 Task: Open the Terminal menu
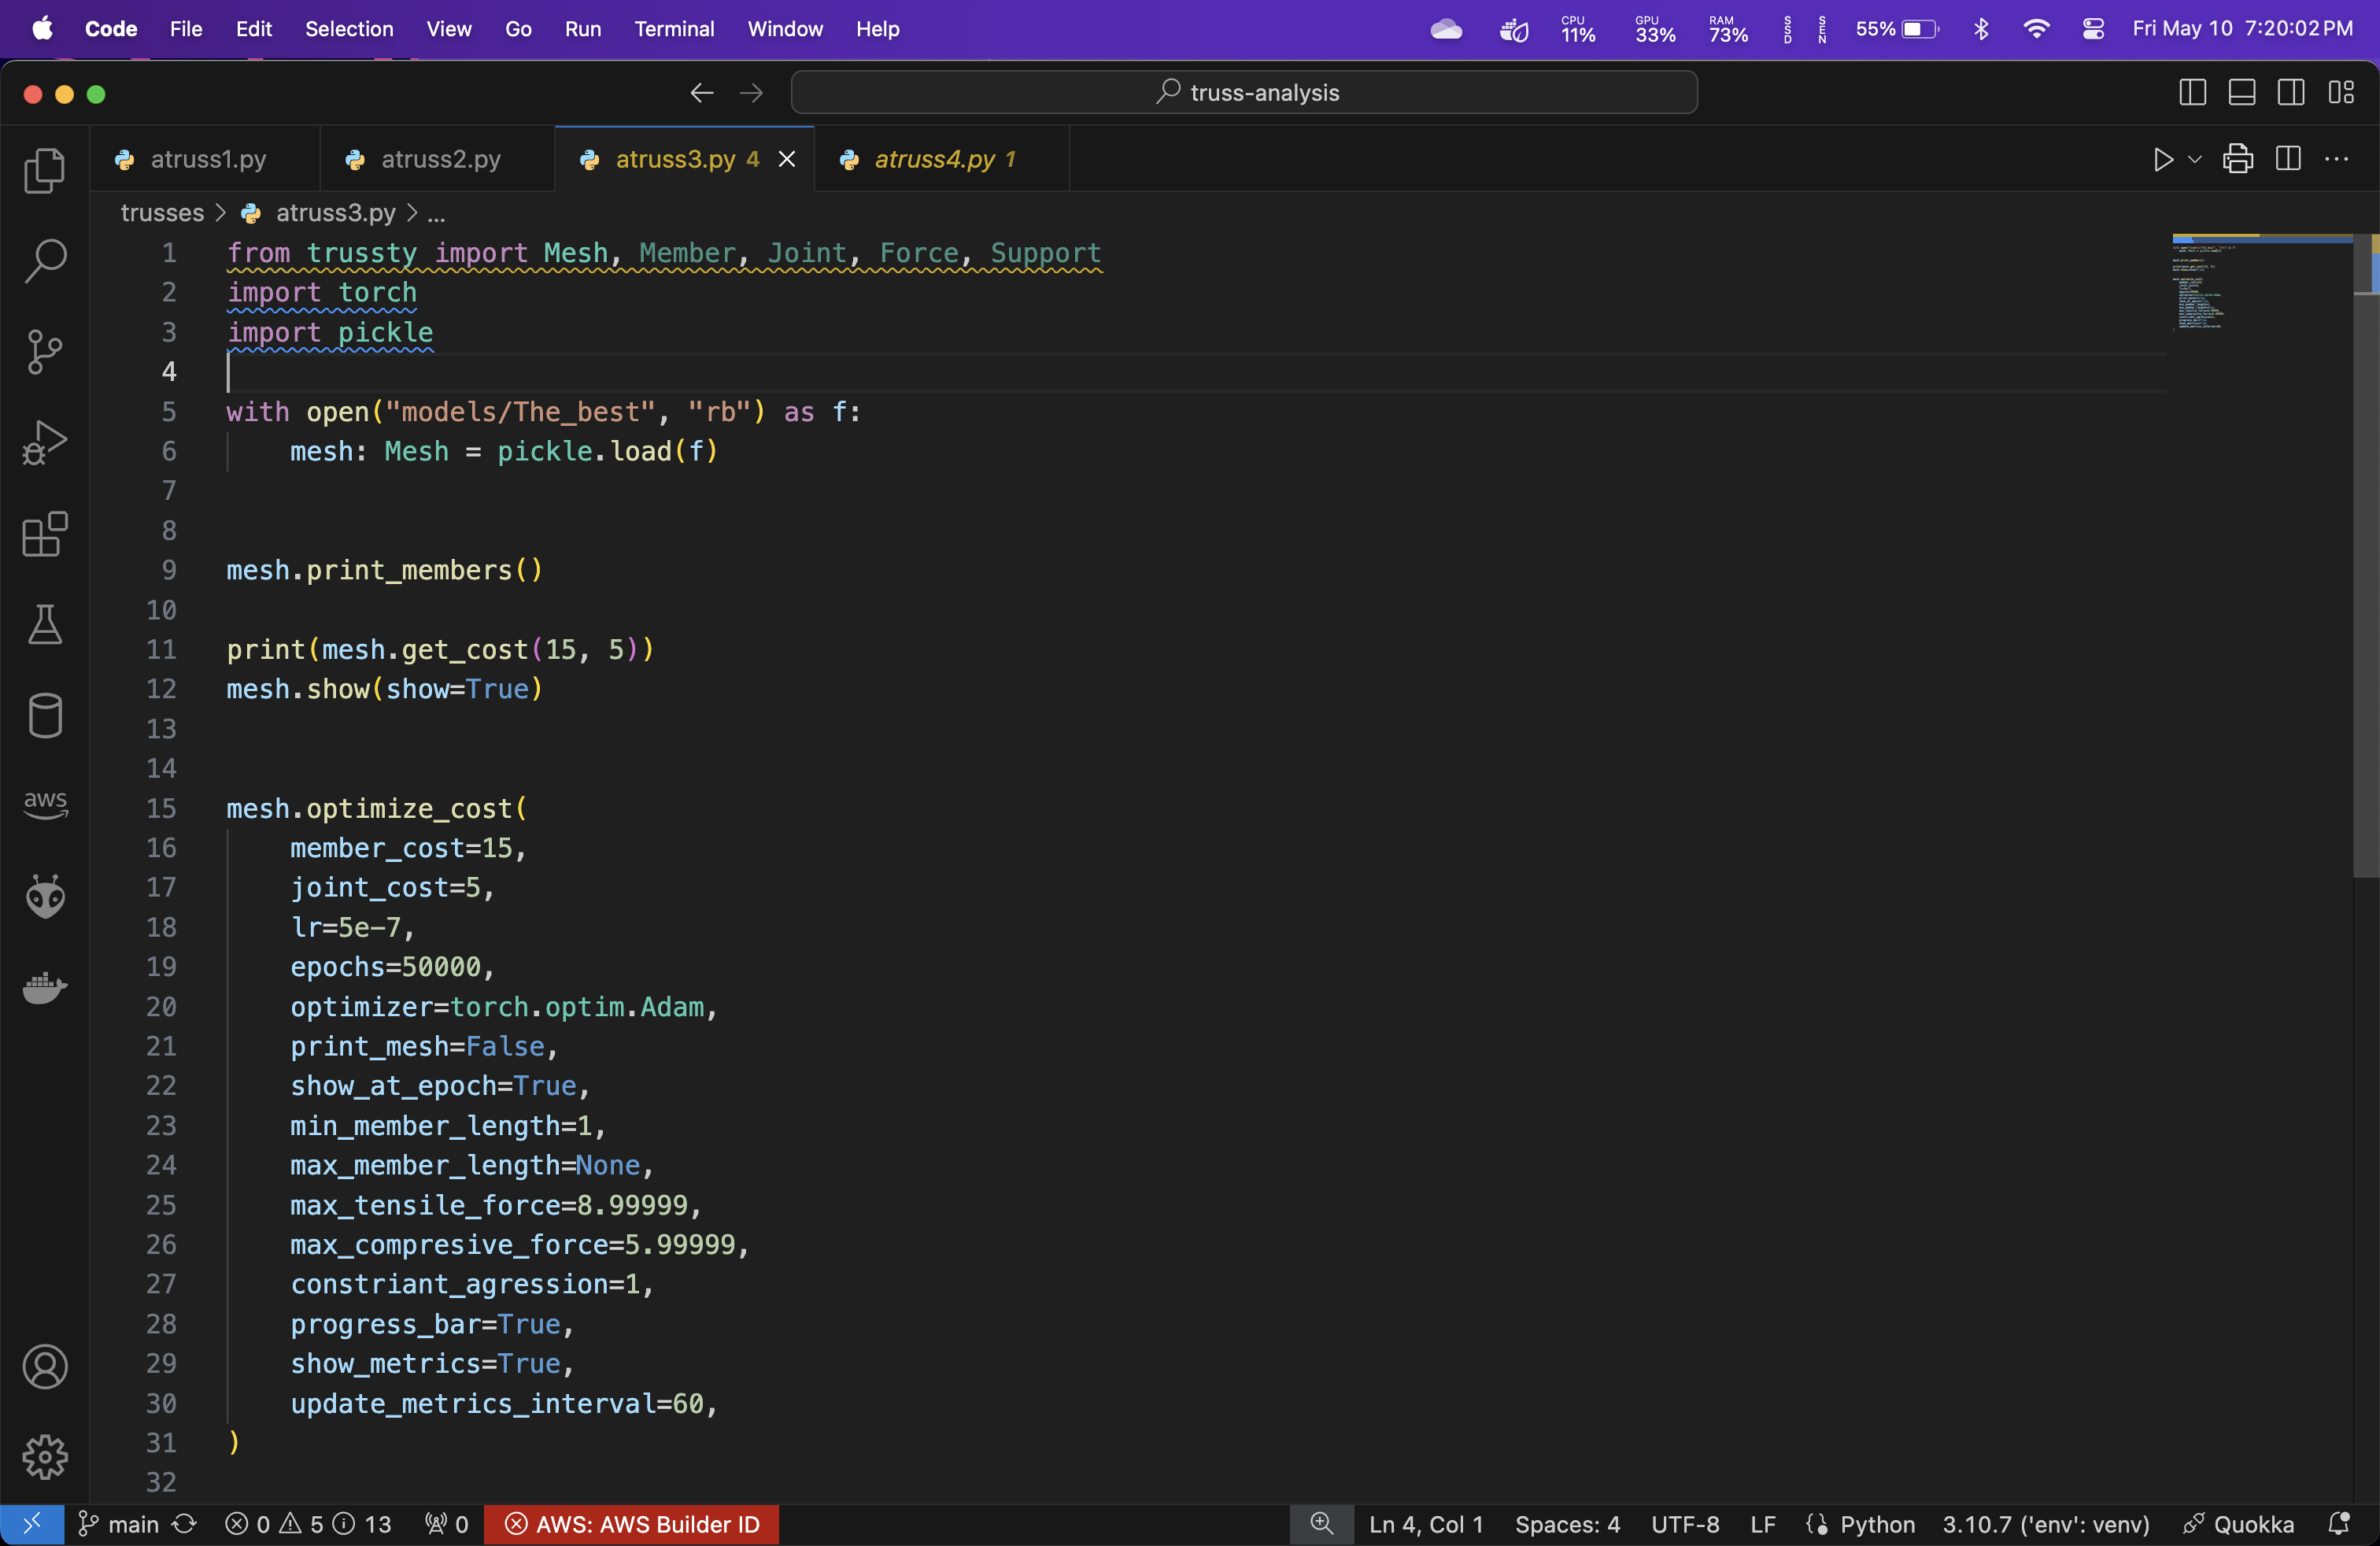[674, 29]
